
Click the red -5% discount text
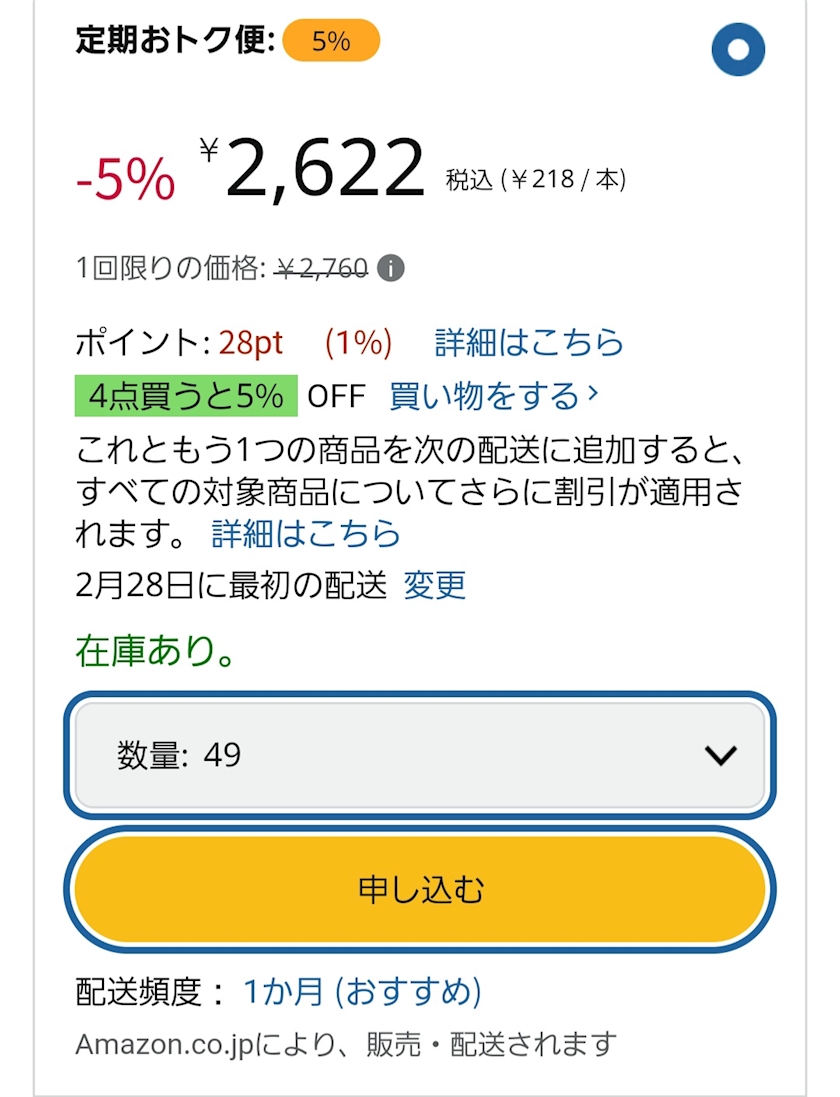pyautogui.click(x=126, y=181)
